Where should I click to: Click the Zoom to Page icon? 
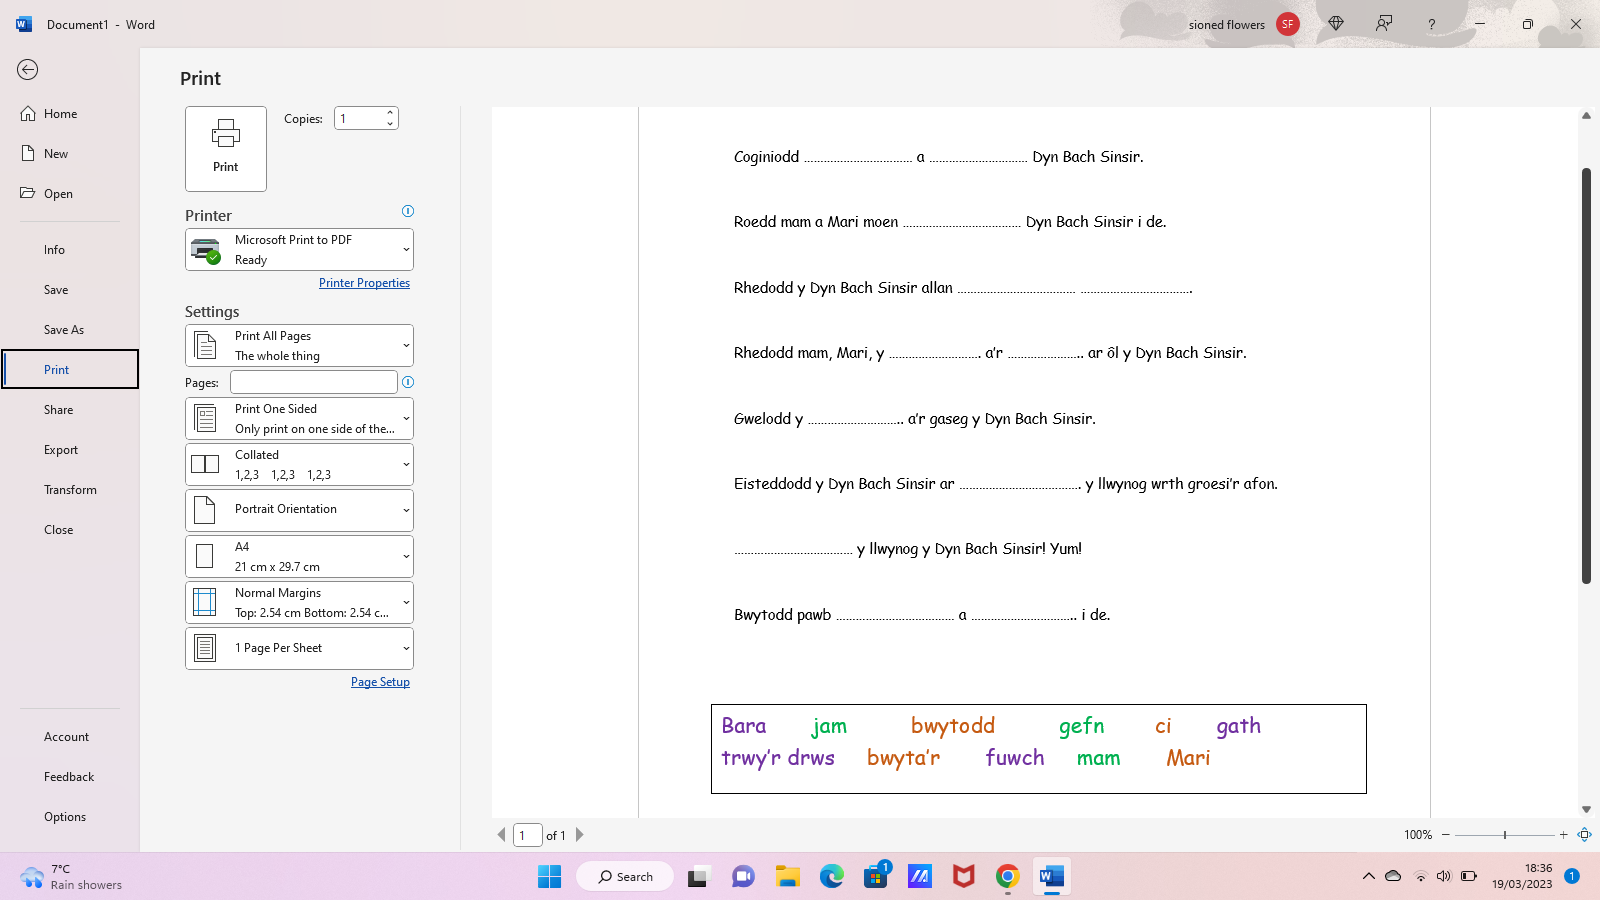point(1584,835)
